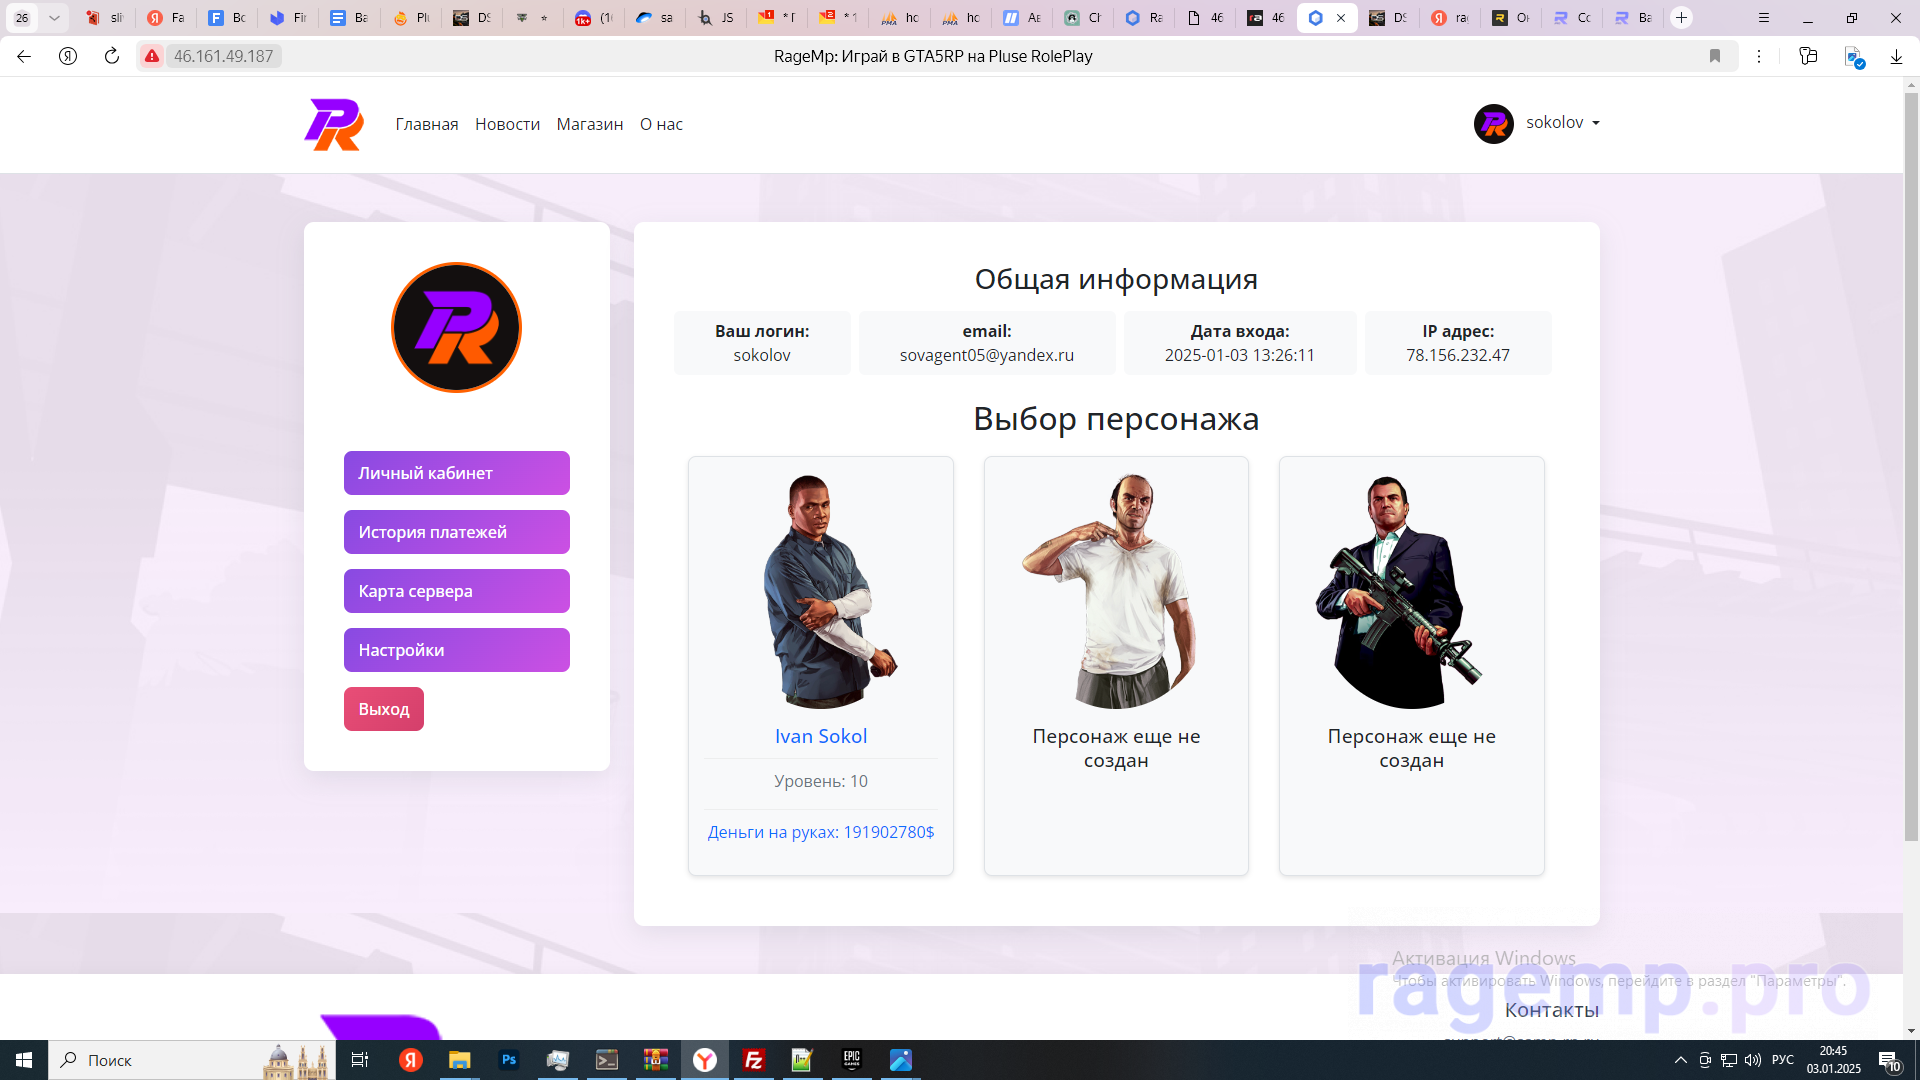Click the page translate icon
Image resolution: width=1920 pixels, height=1080 pixels.
1853,57
